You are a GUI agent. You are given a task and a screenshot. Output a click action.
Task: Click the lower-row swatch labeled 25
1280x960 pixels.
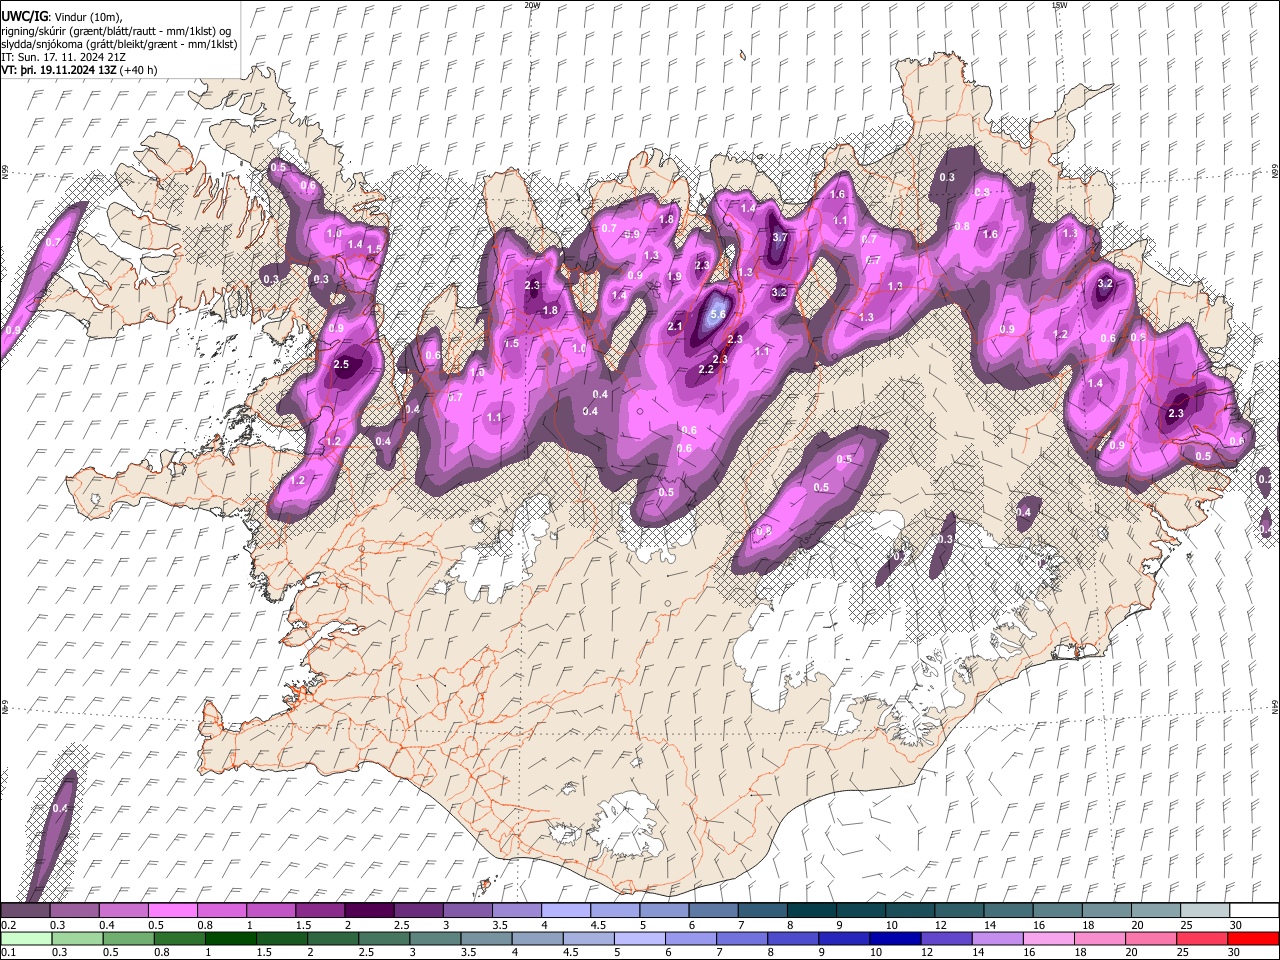pos(1204,938)
